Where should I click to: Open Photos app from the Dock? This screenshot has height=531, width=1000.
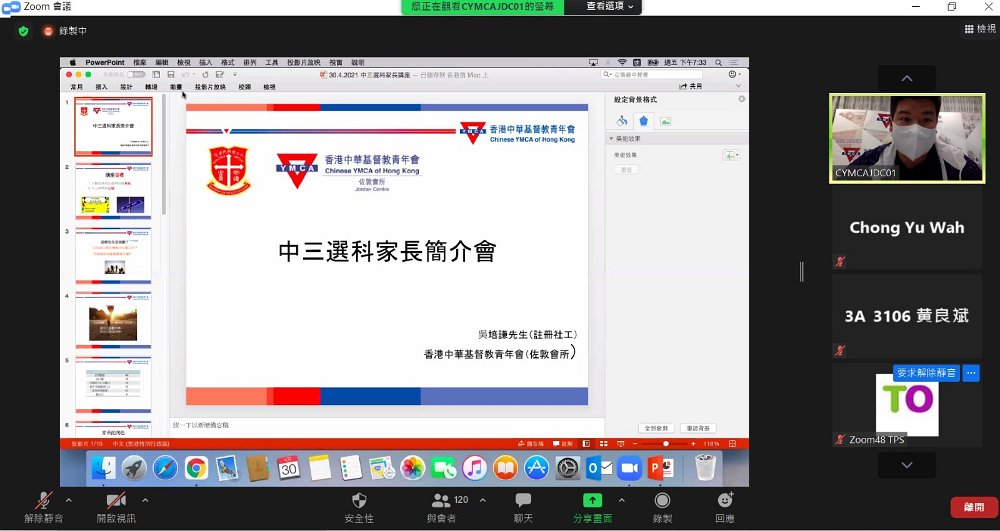[413, 469]
